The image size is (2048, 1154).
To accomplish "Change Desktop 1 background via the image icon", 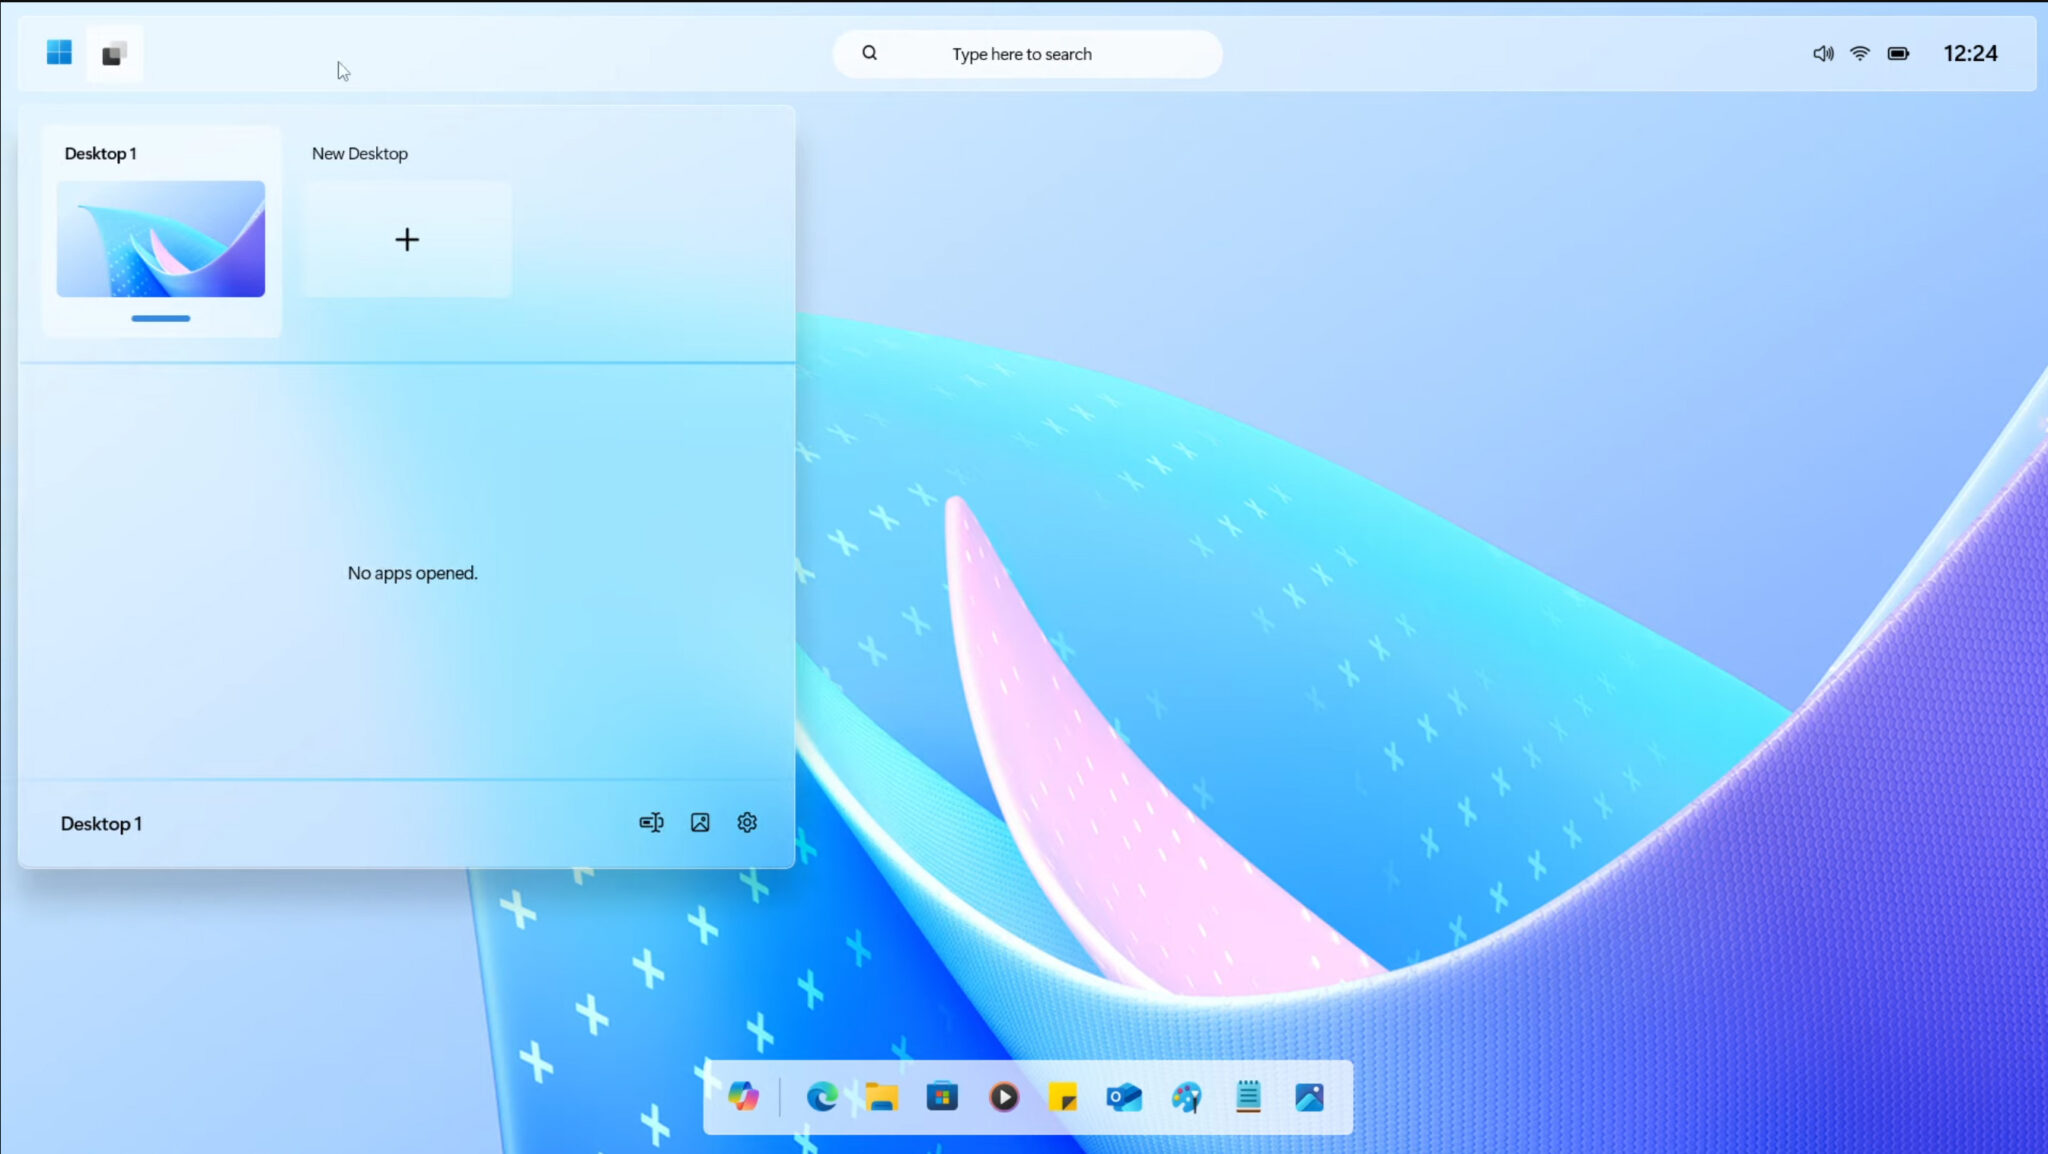I will click(699, 822).
